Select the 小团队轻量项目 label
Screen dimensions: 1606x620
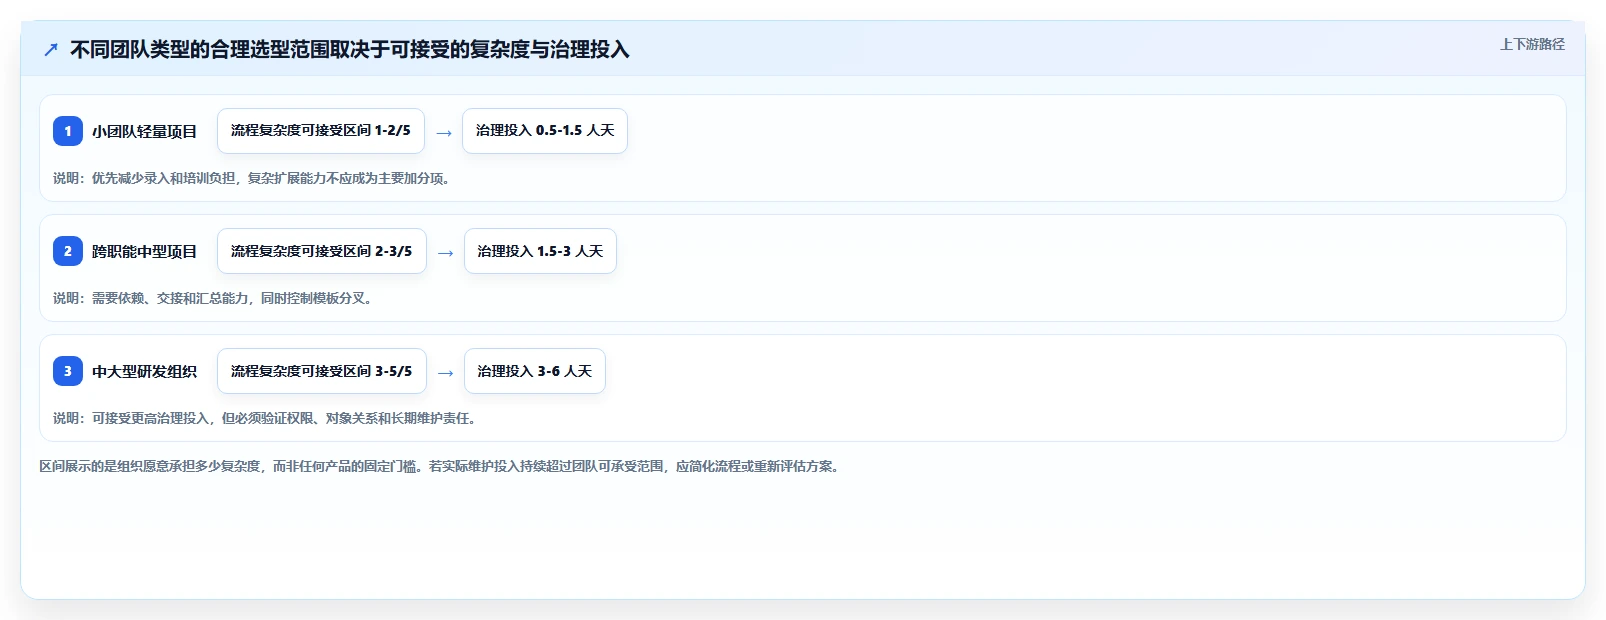(x=144, y=132)
